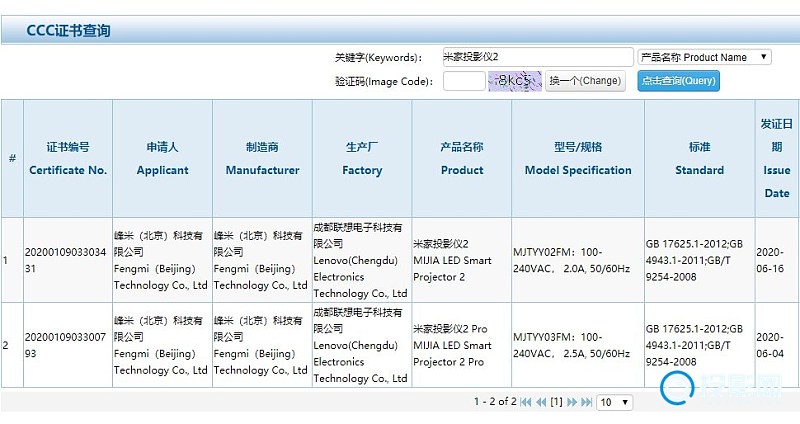Image resolution: width=800 pixels, height=424 pixels.
Task: Click row 1 manufacturer Fengmi (Beijing) cell
Action: 262,260
